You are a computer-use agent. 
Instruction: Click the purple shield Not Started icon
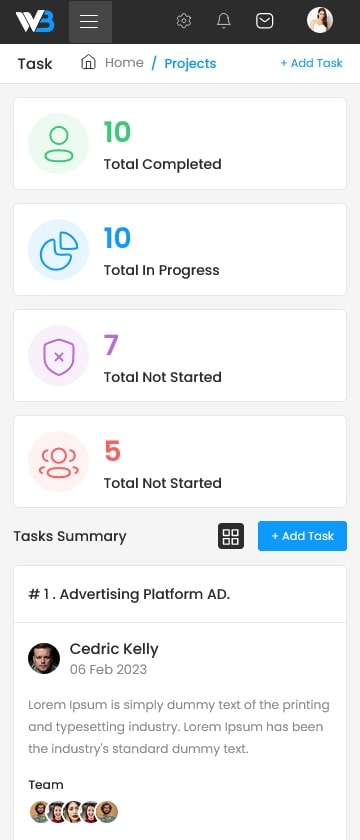click(x=58, y=356)
